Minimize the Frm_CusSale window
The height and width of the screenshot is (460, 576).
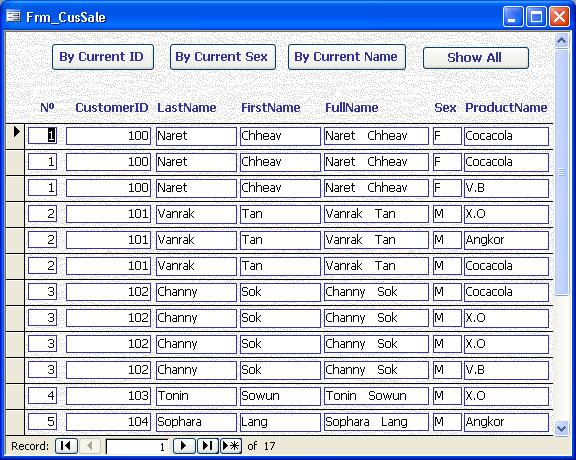point(513,17)
